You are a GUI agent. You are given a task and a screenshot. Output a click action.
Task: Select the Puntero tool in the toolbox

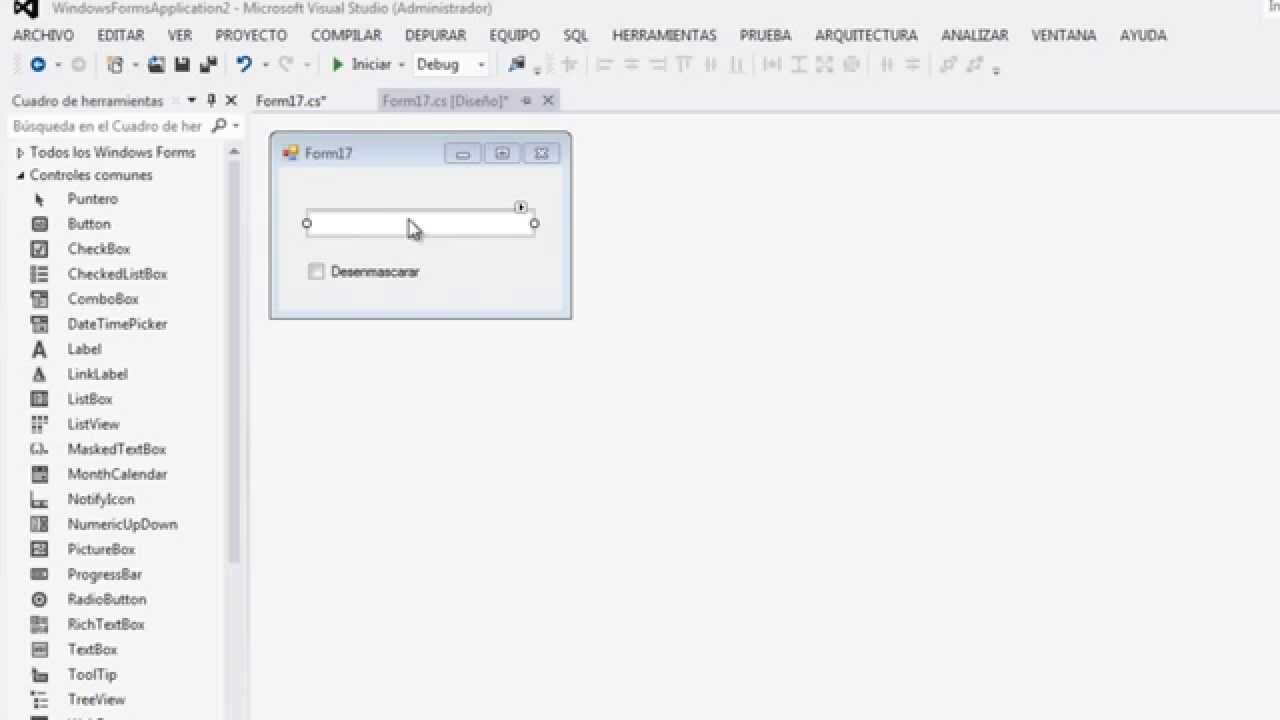92,199
